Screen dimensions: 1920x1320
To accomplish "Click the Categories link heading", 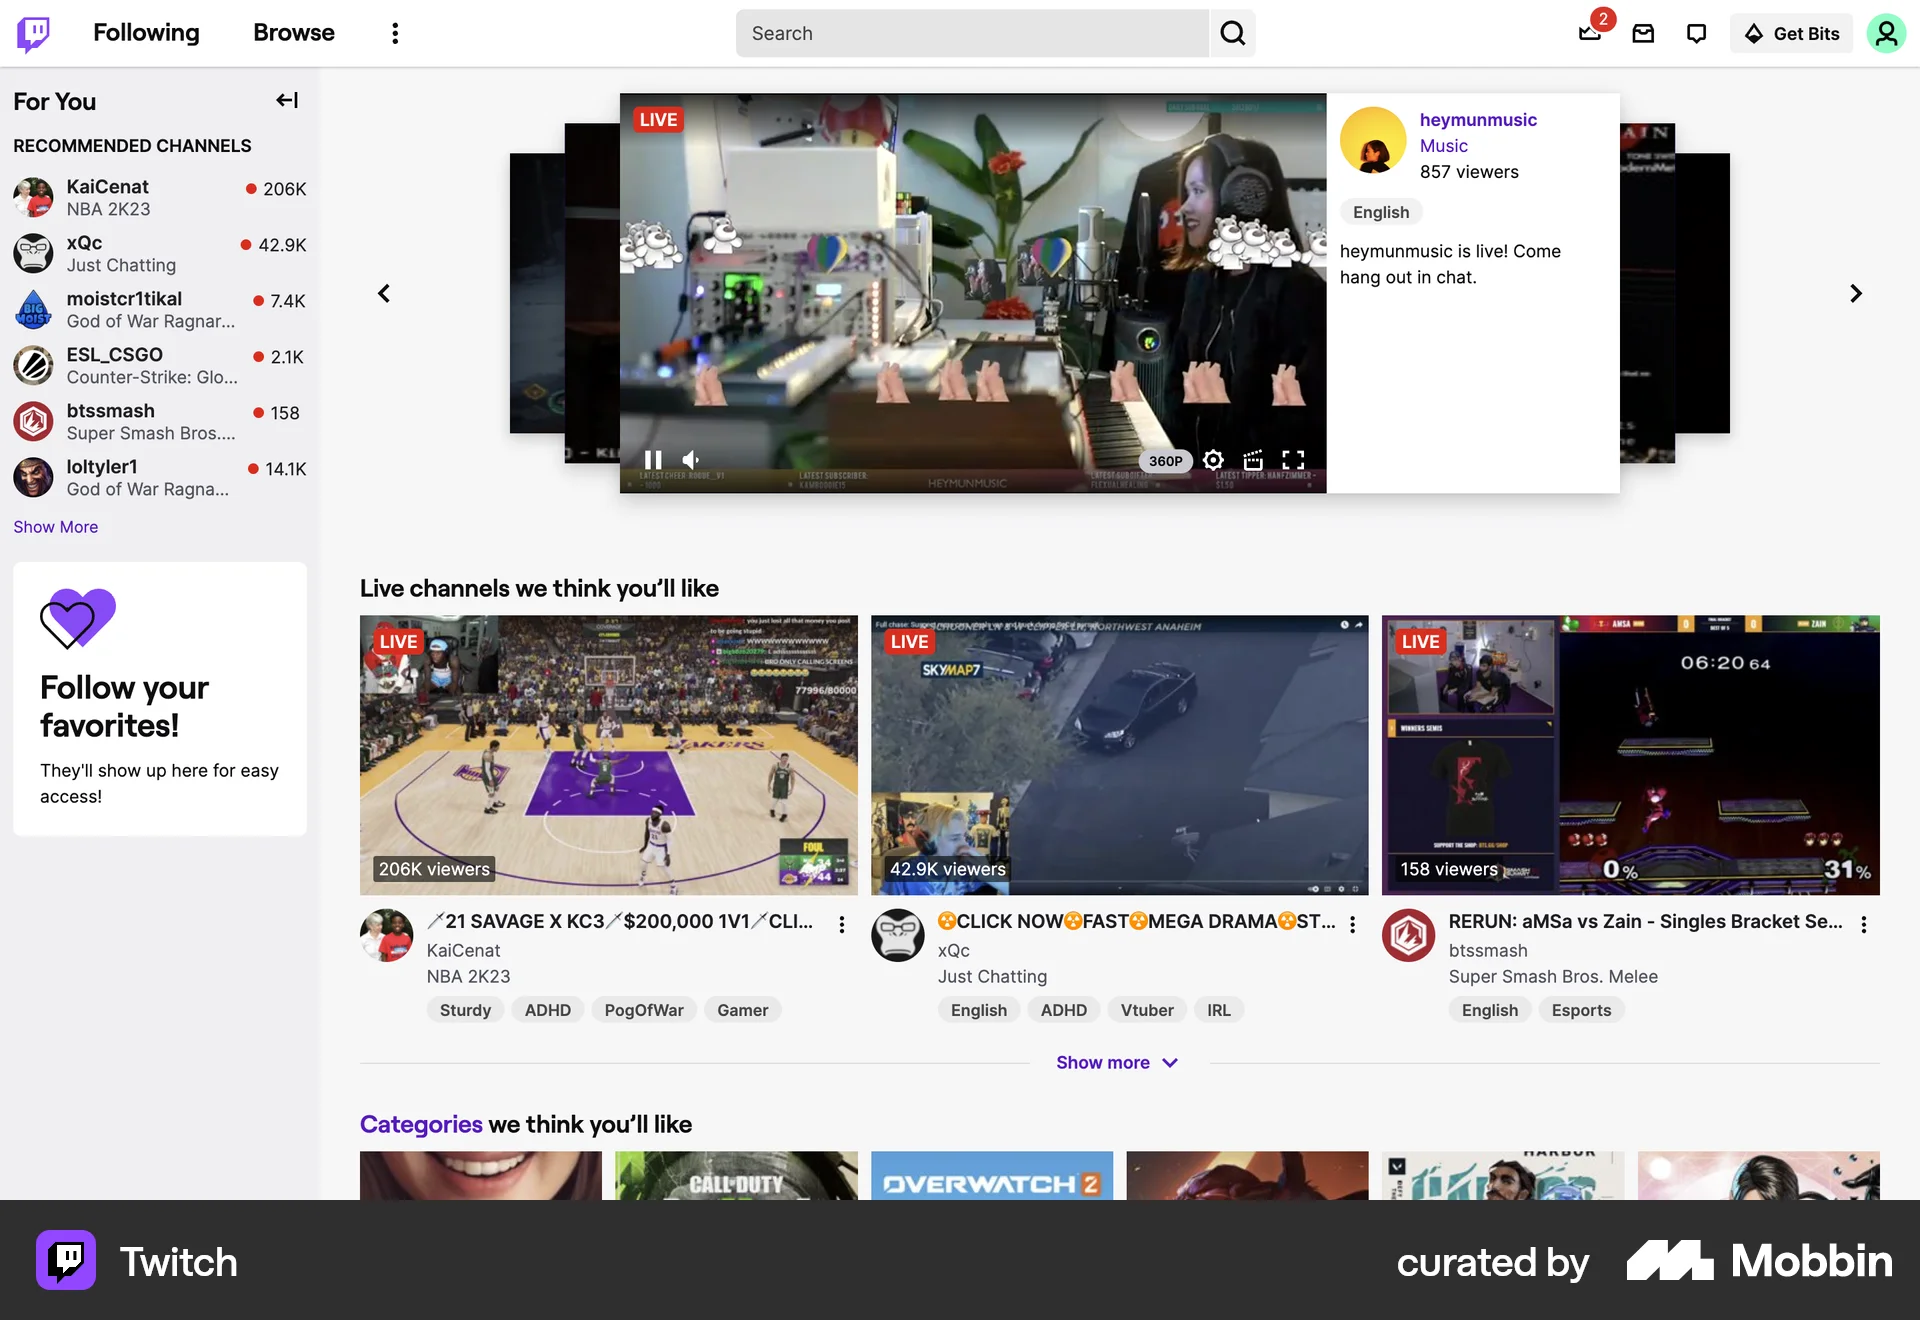I will click(420, 1124).
